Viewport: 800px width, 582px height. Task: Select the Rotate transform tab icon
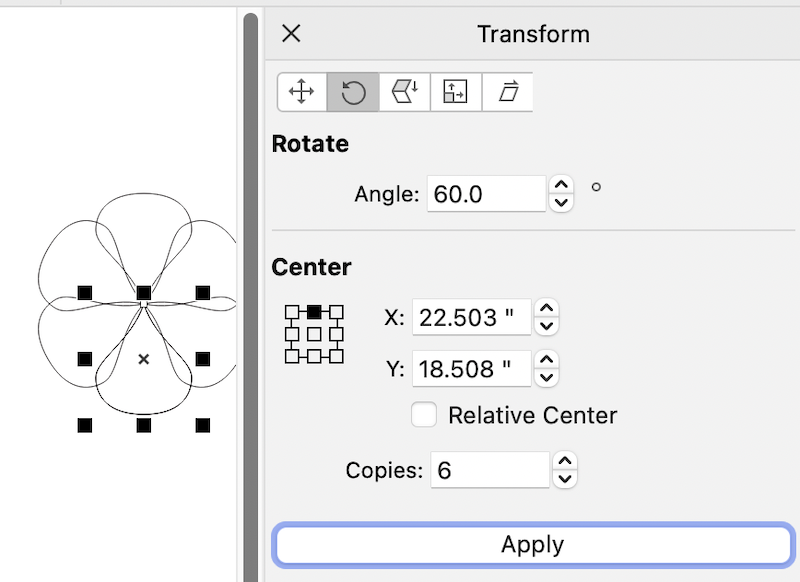(x=353, y=92)
